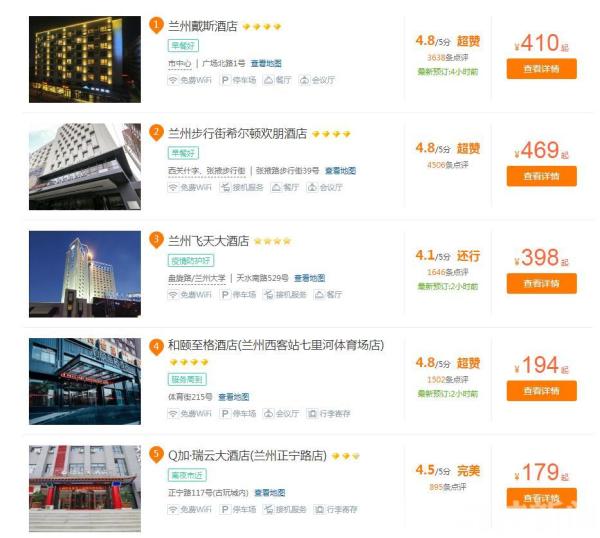Click restaurant icon for 兰州步行街希尔顿欢朋酒店

(268, 186)
